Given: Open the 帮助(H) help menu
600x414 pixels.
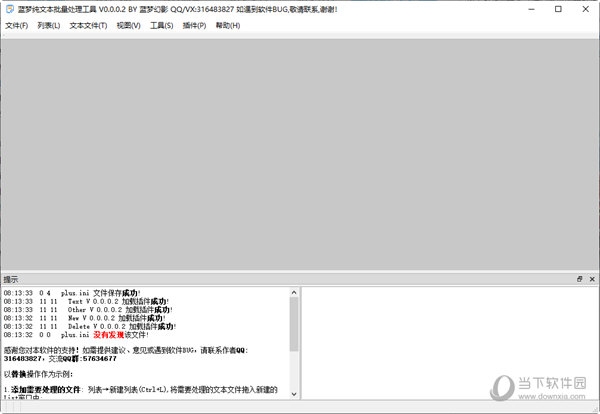Looking at the screenshot, I should click(x=229, y=25).
